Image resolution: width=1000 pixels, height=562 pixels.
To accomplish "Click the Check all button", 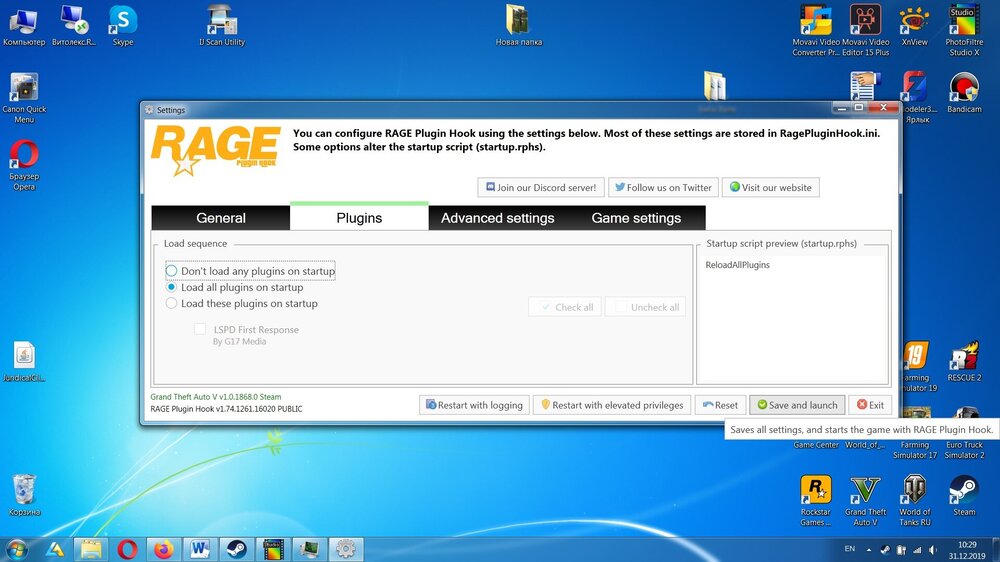I will click(564, 307).
